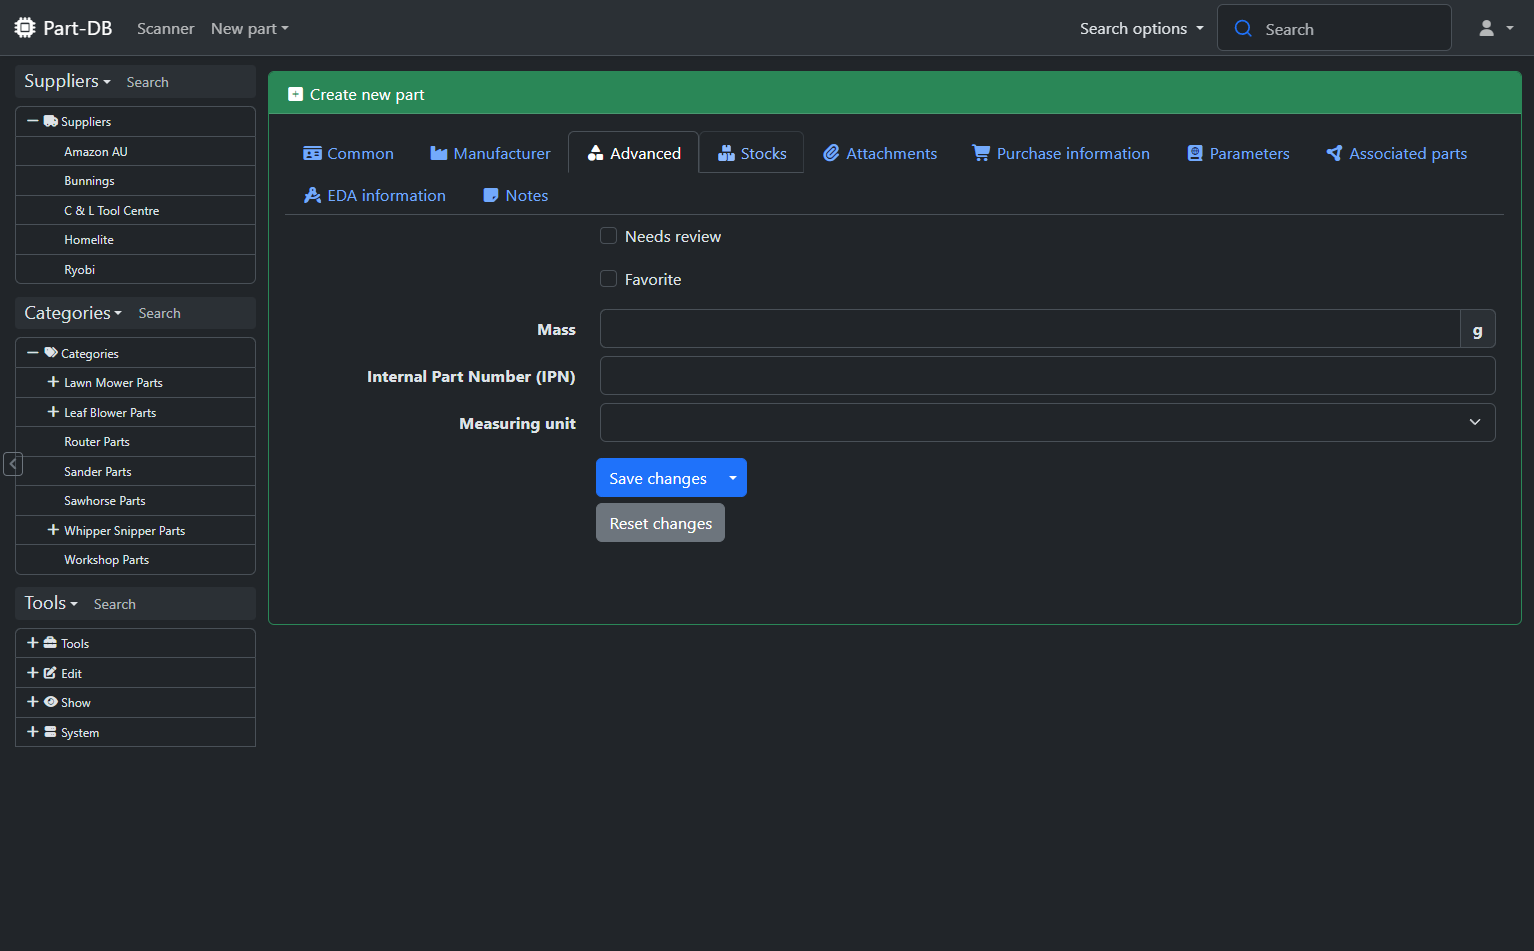Click the Edit pencil icon in the tree
The height and width of the screenshot is (951, 1534).
point(50,673)
